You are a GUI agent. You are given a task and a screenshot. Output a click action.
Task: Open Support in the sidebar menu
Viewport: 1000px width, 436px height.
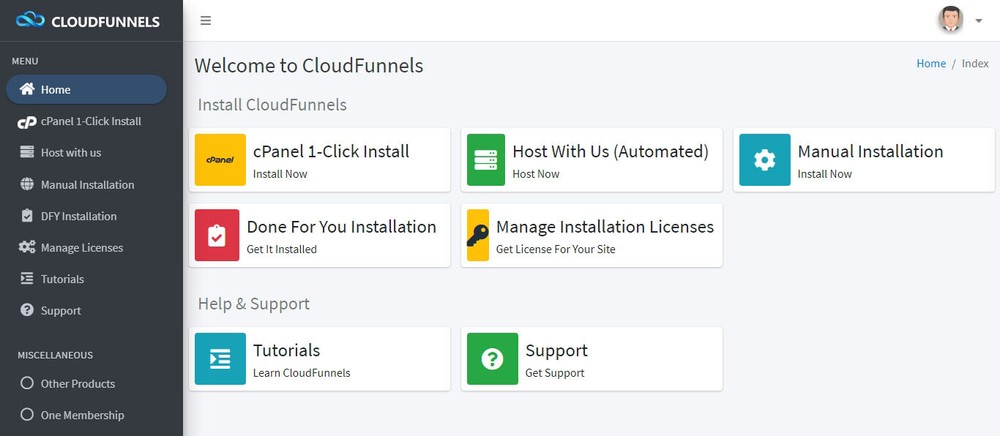point(86,310)
